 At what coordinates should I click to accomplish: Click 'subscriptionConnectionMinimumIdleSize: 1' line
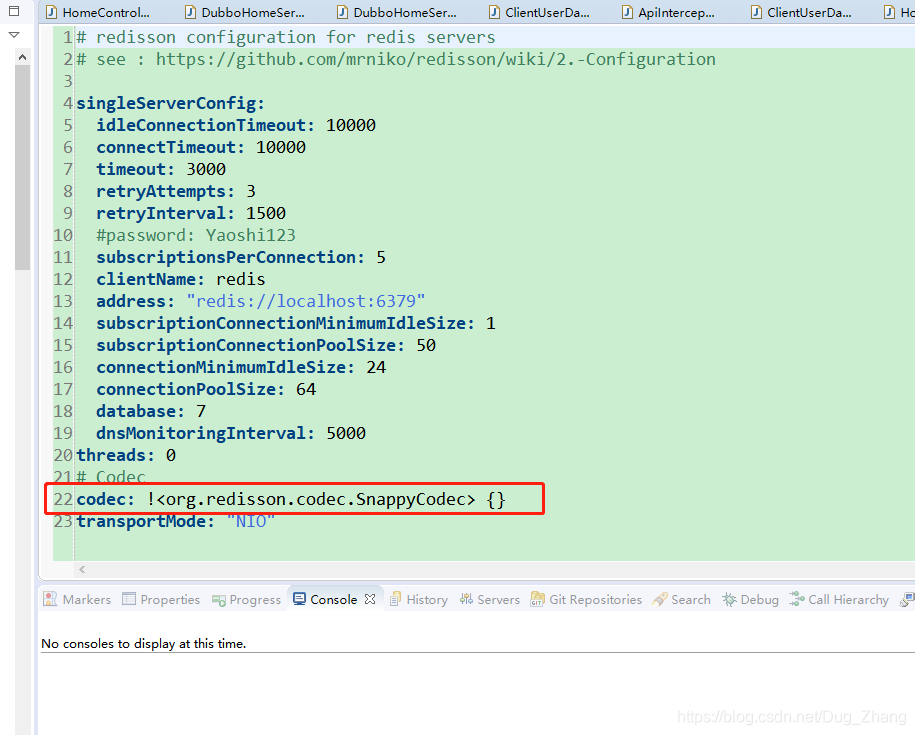click(x=296, y=324)
